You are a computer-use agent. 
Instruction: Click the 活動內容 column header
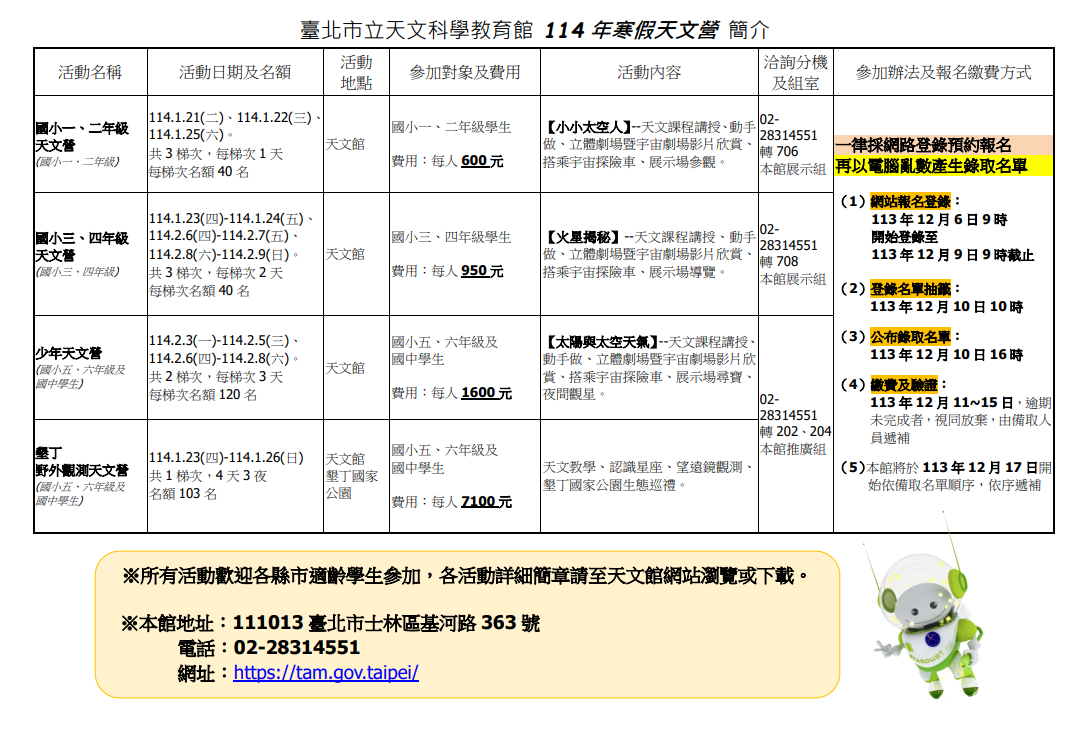tap(649, 72)
